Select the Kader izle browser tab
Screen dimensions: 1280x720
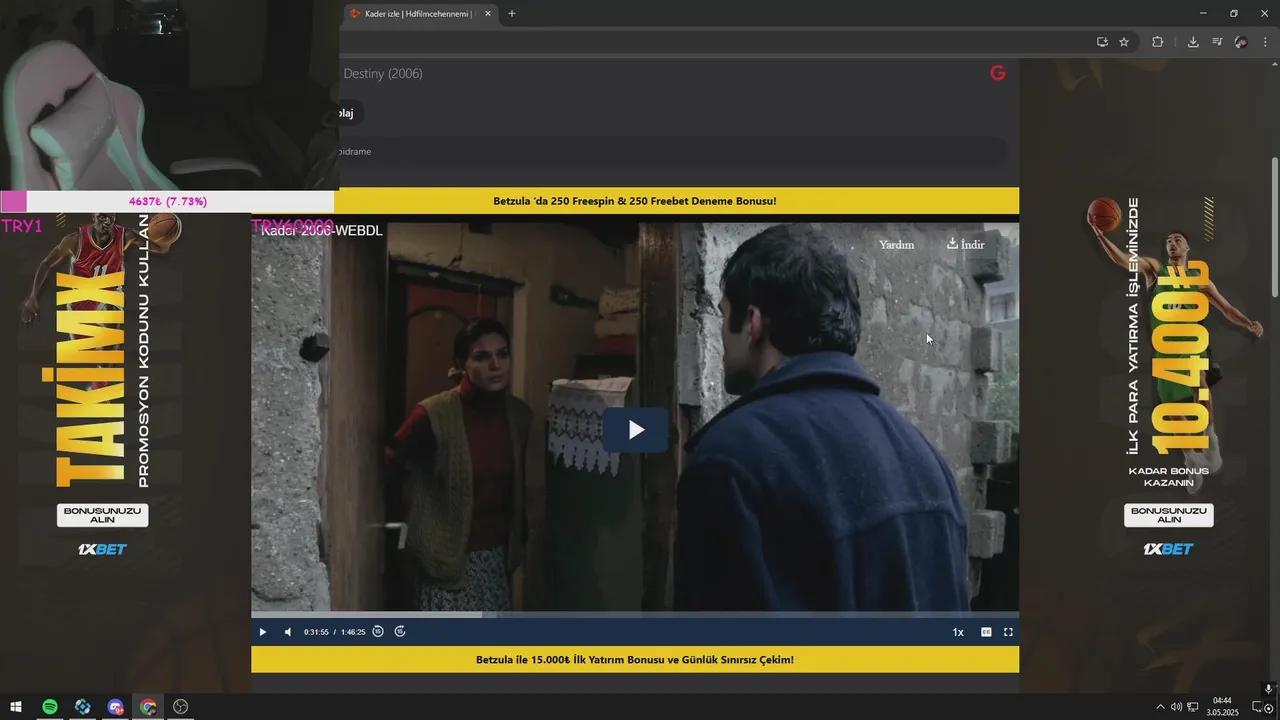(418, 14)
